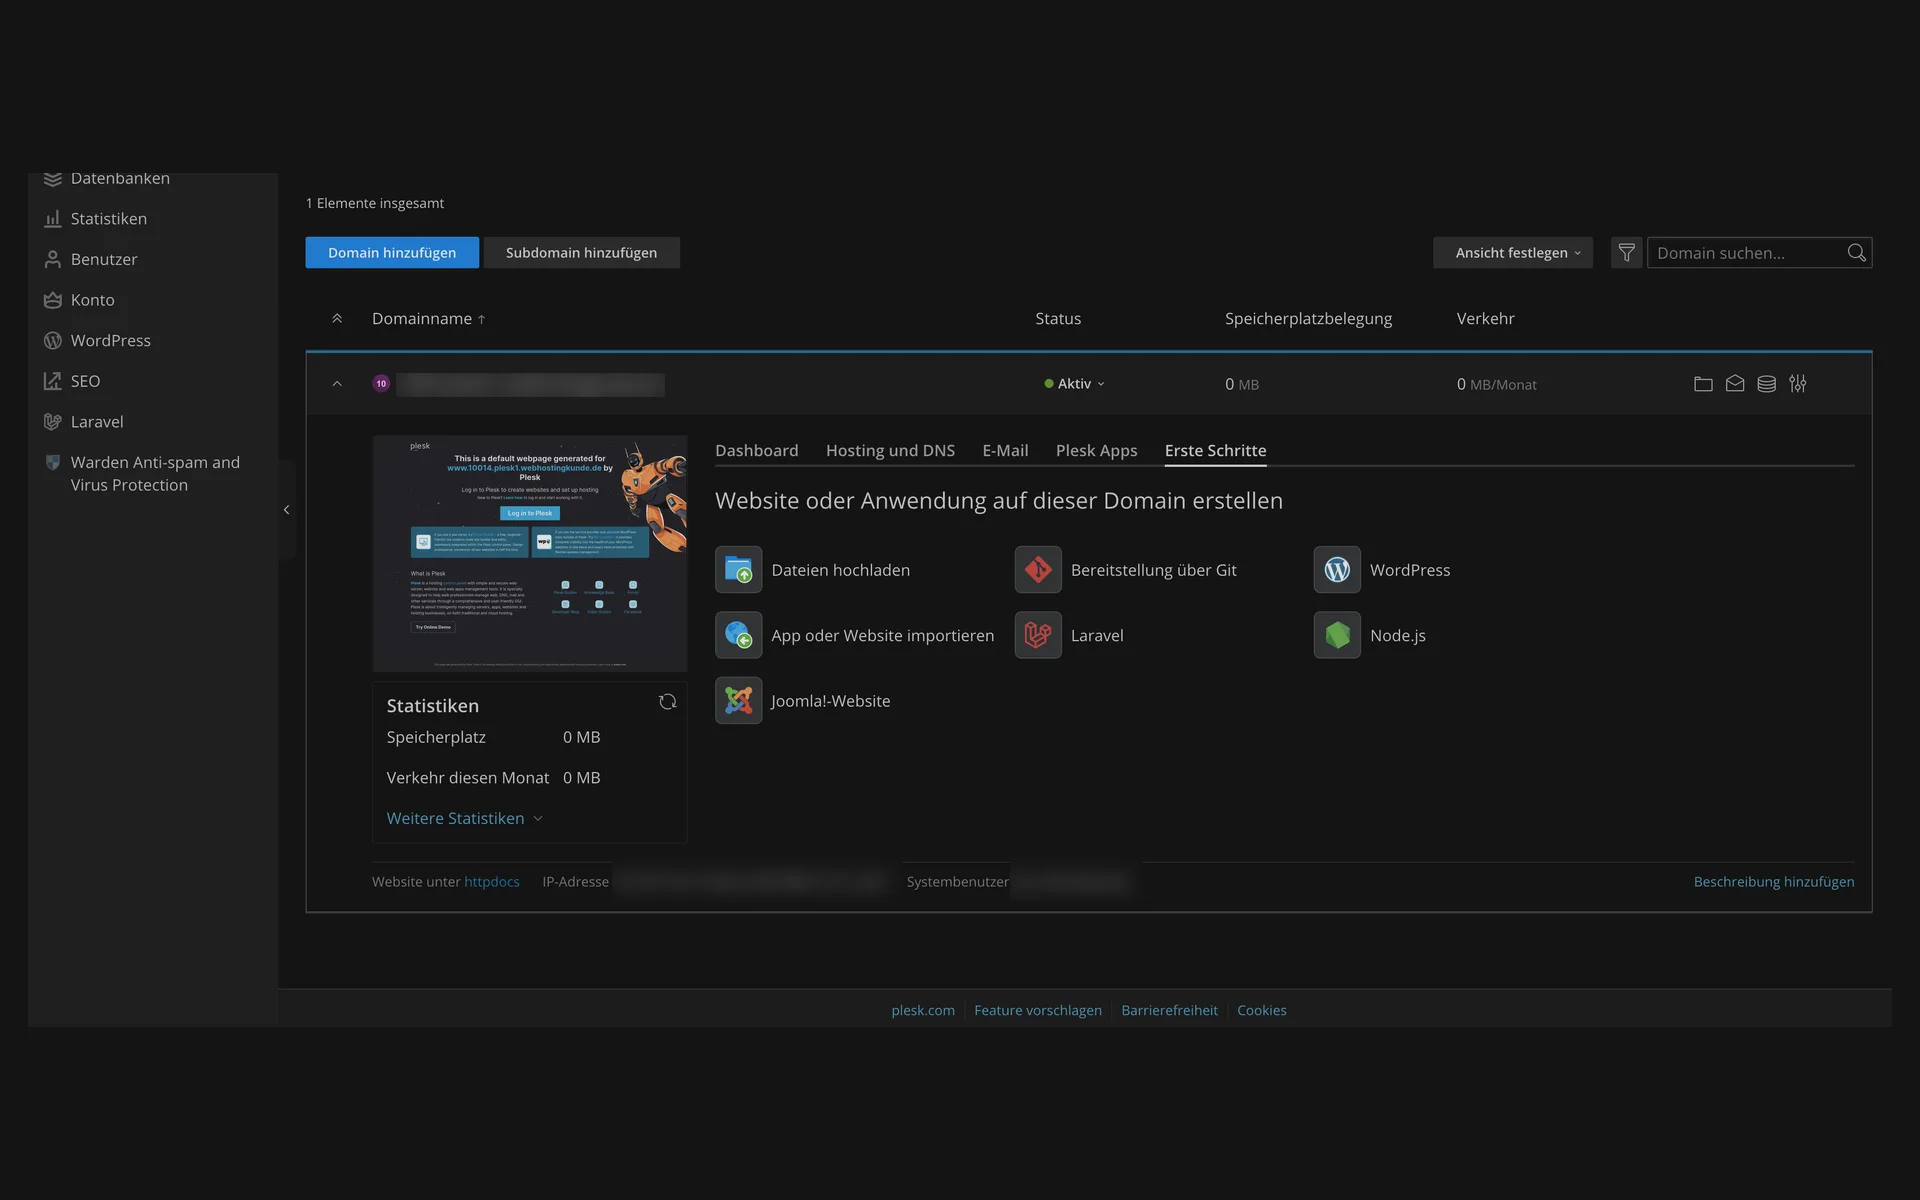Open the file manager folder icon
This screenshot has width=1920, height=1200.
click(x=1703, y=384)
